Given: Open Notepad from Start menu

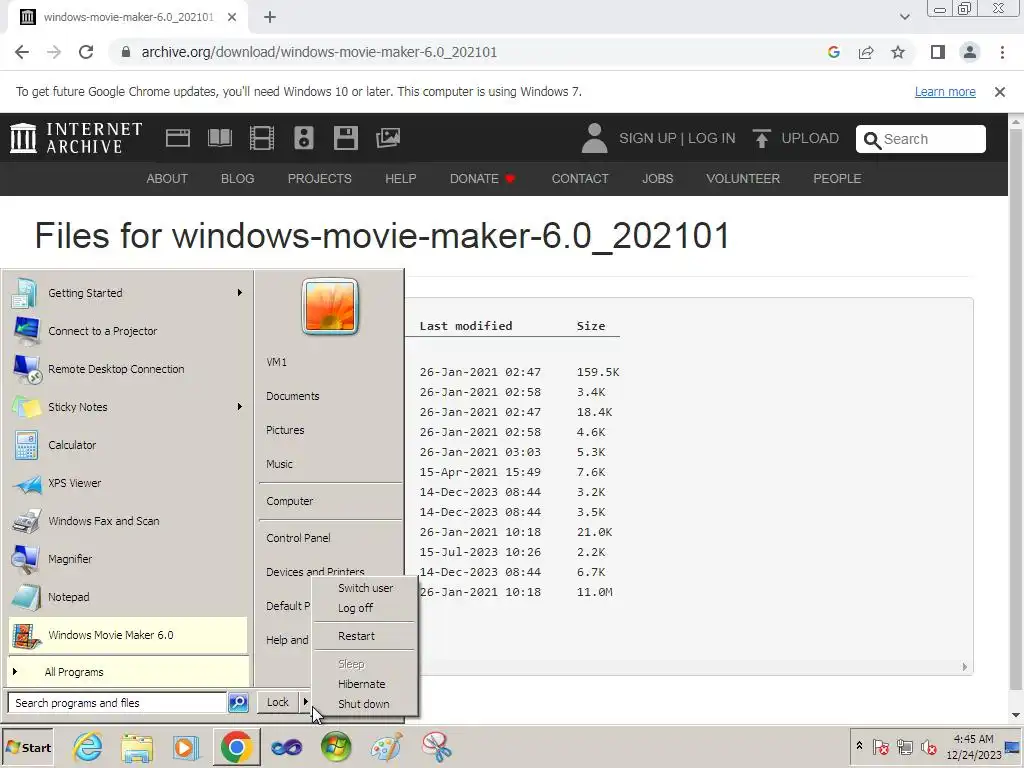Looking at the screenshot, I should tap(129, 597).
